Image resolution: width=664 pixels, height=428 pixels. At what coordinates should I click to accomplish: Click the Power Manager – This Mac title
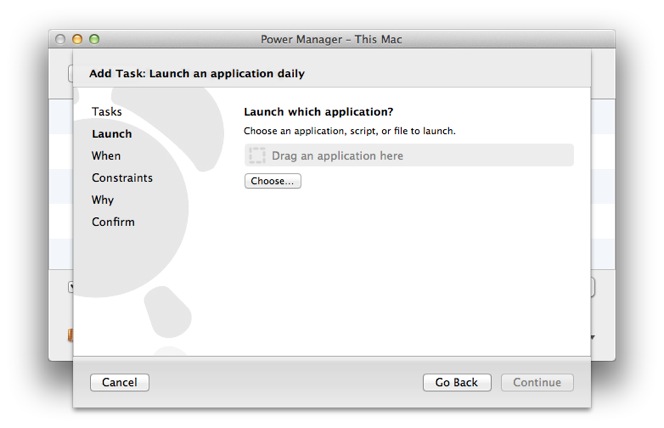331,39
